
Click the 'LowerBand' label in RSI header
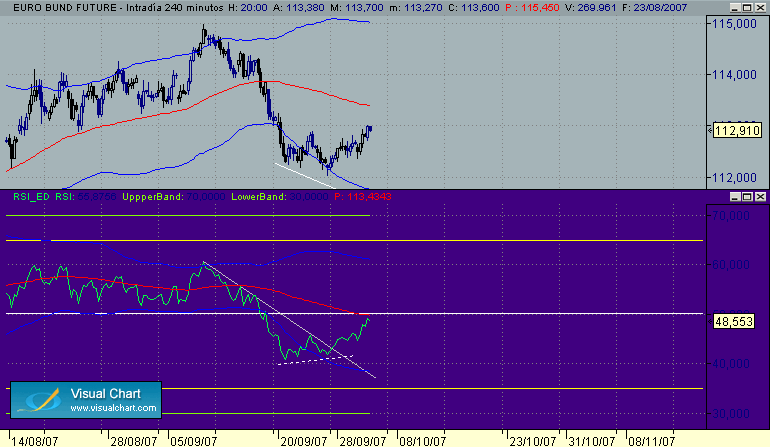(258, 196)
